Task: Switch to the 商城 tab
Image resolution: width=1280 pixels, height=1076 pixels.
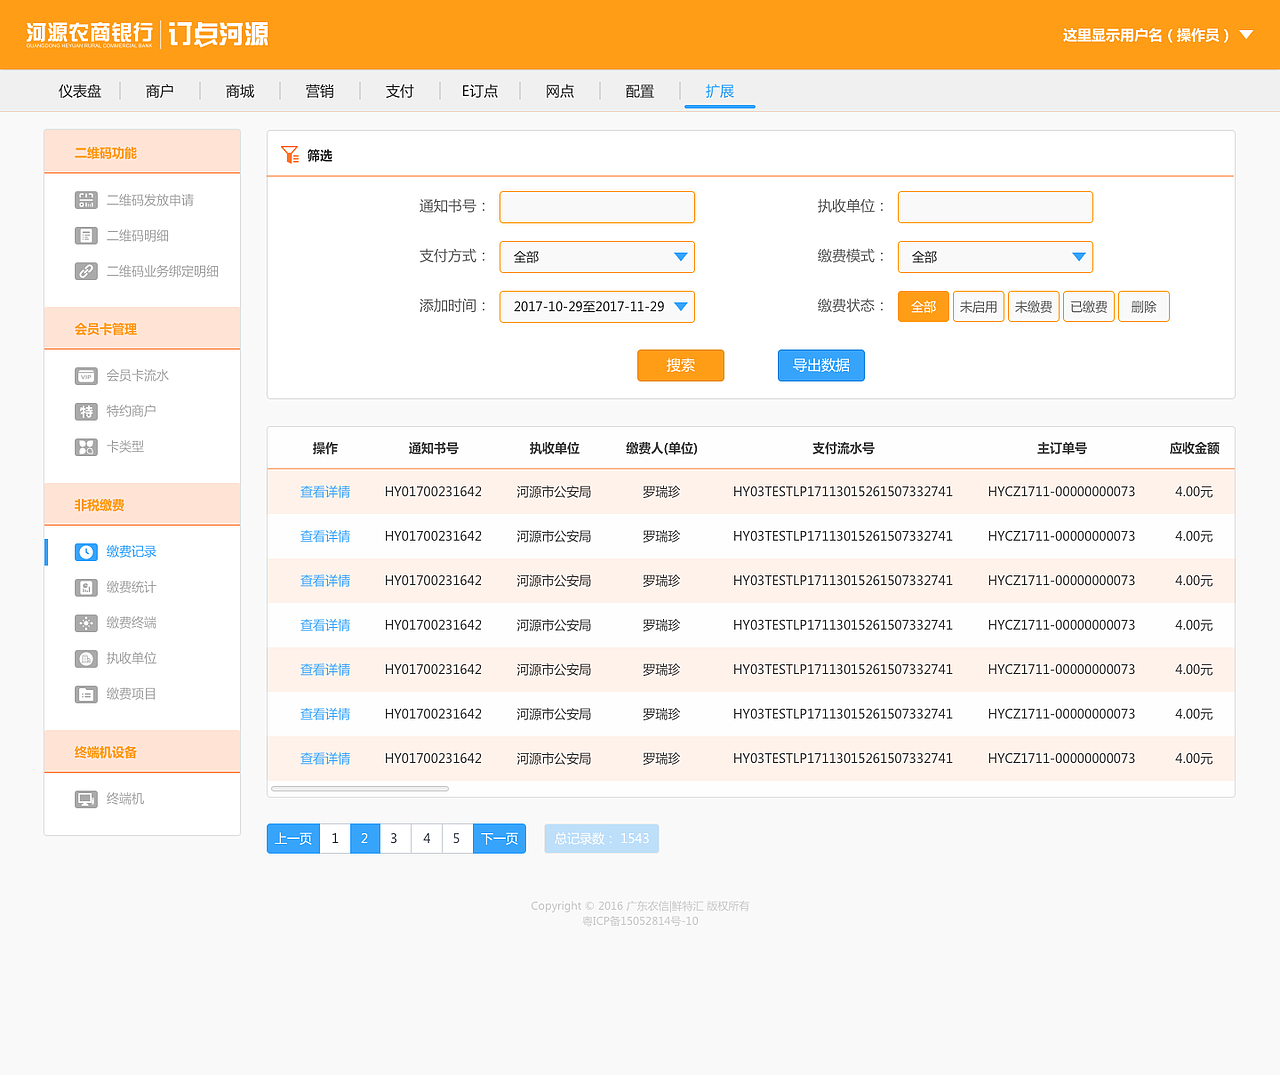Action: point(240,91)
